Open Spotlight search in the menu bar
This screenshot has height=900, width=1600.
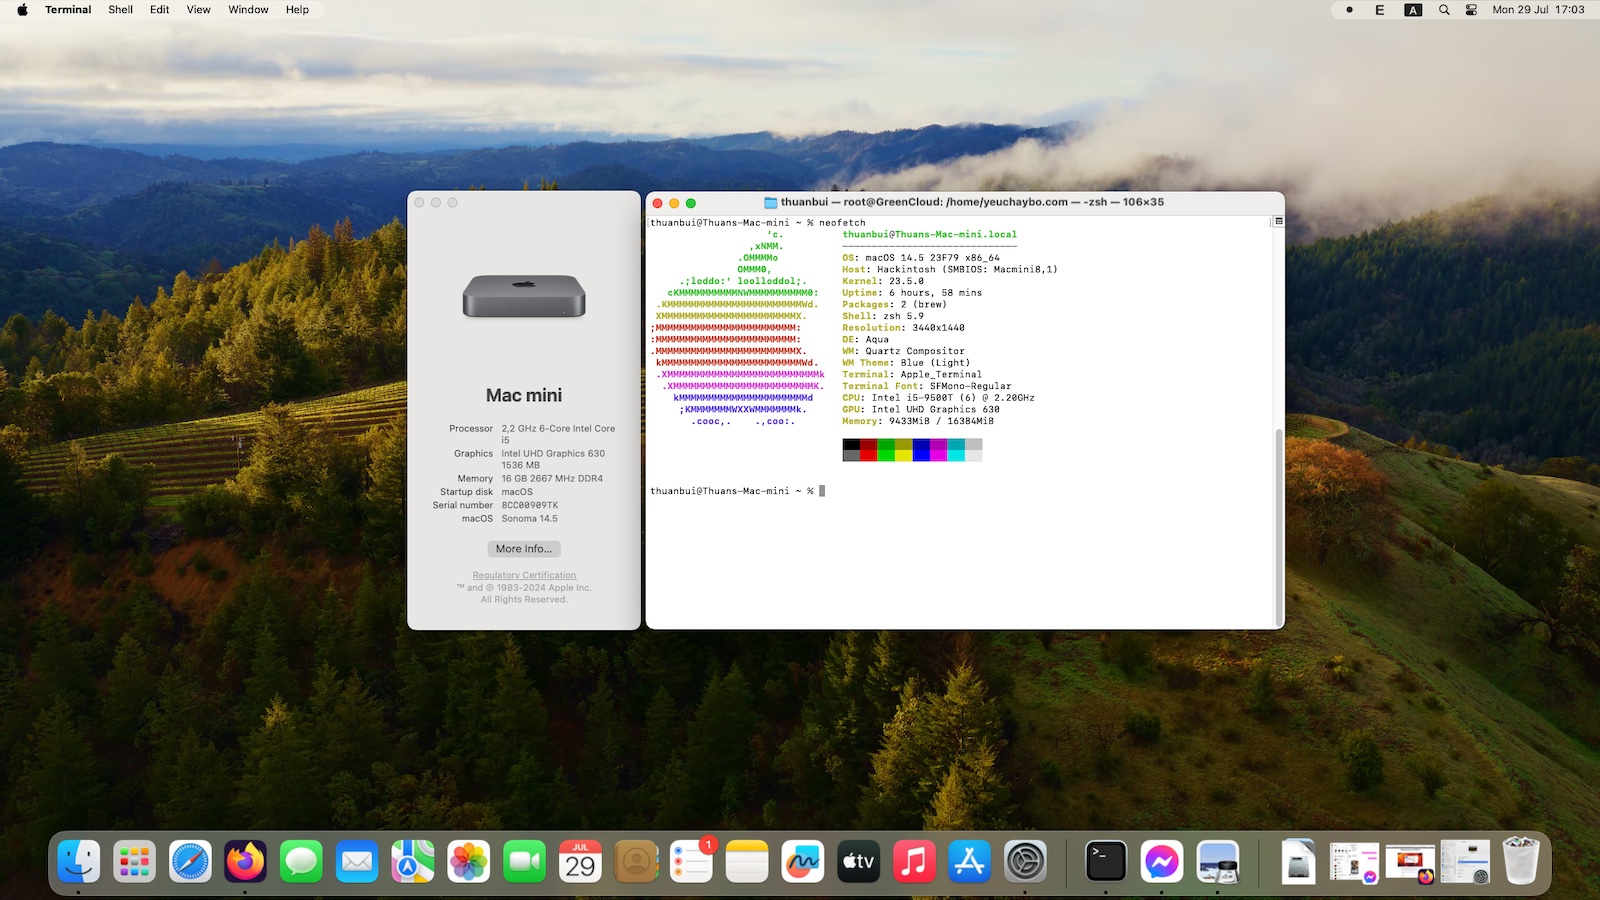click(x=1442, y=9)
